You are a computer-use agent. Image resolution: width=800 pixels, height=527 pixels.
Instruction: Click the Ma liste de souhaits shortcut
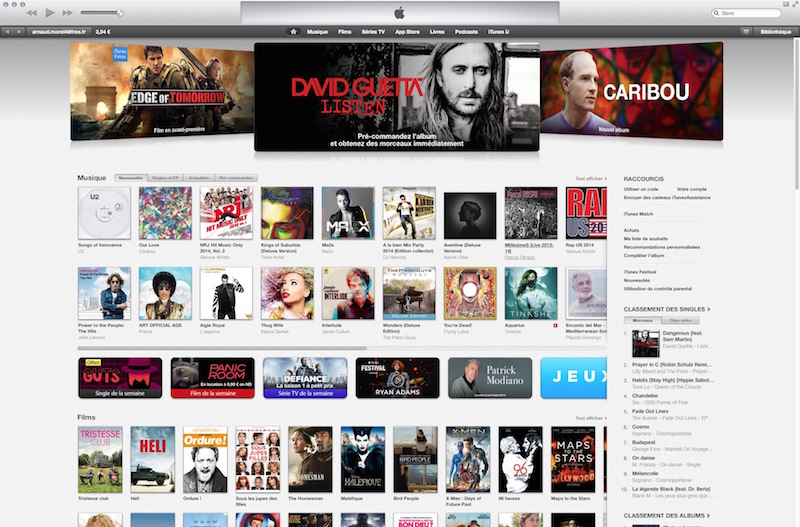point(645,239)
